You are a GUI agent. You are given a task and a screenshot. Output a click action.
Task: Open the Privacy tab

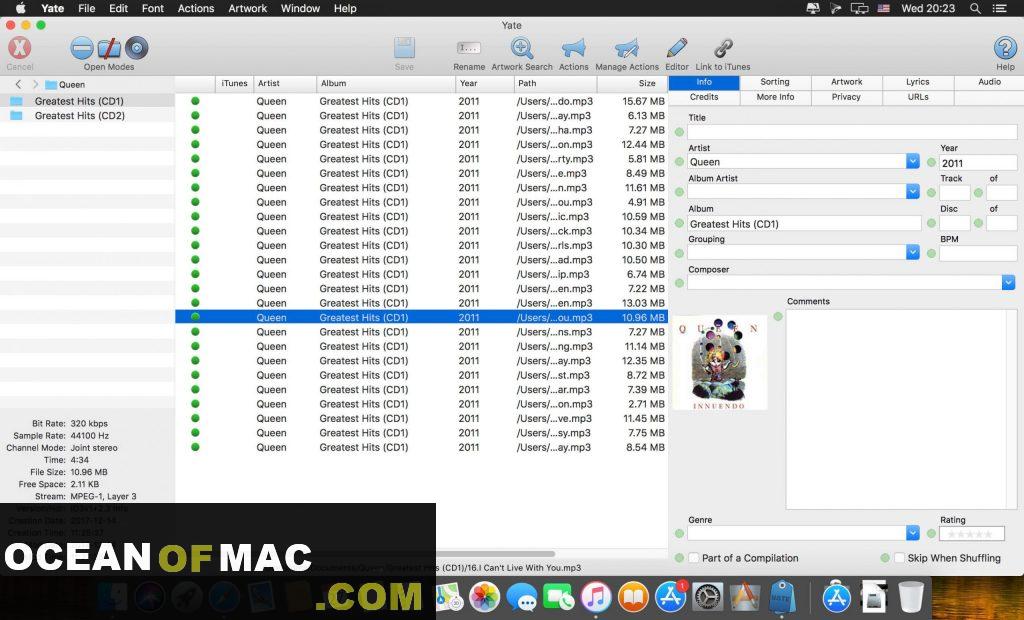(846, 97)
